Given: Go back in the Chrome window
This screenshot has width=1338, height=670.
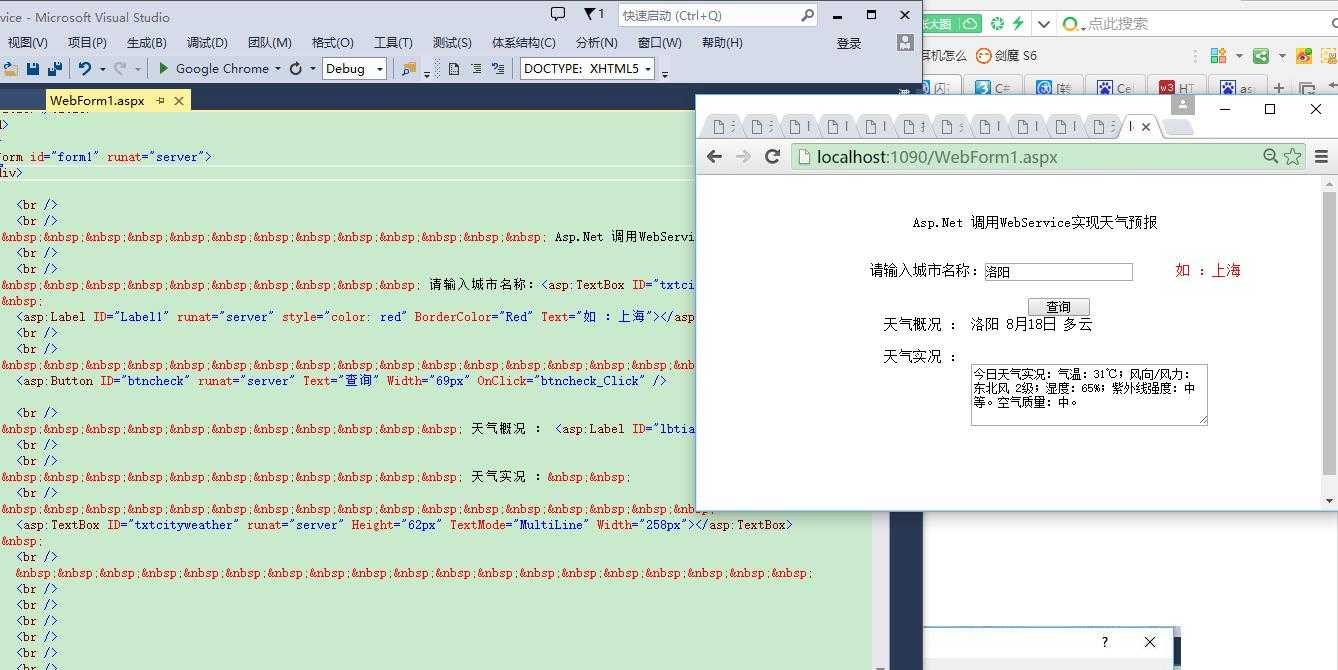Looking at the screenshot, I should pos(714,156).
